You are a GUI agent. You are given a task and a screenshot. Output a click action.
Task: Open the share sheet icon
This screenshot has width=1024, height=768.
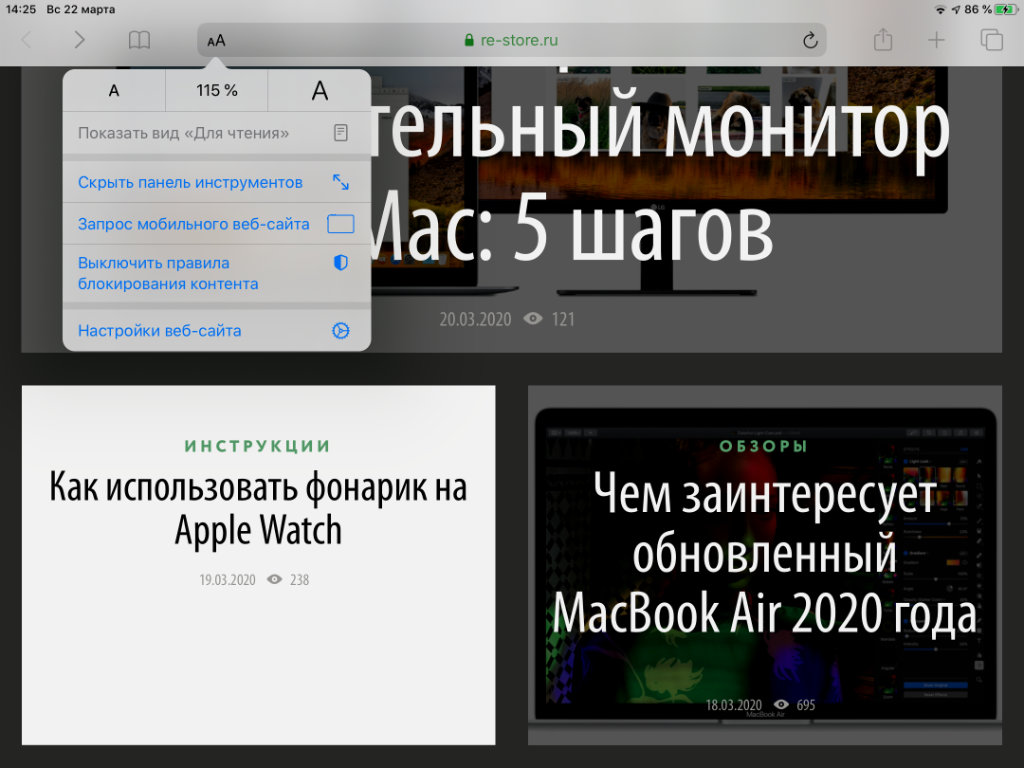[x=882, y=40]
